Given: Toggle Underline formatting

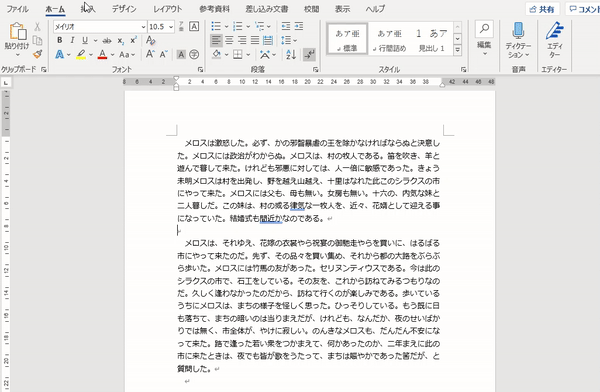Looking at the screenshot, I should click(x=85, y=40).
